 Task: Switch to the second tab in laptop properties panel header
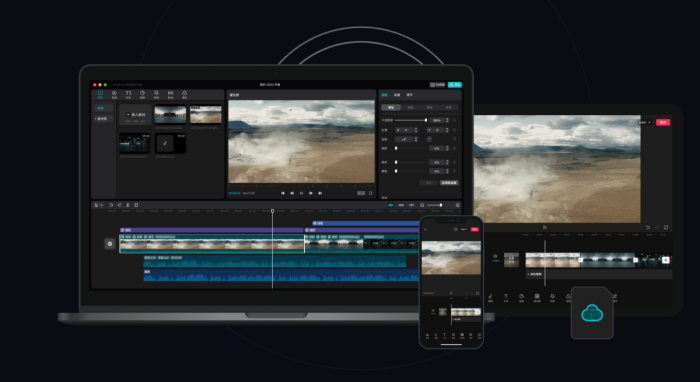click(x=397, y=95)
